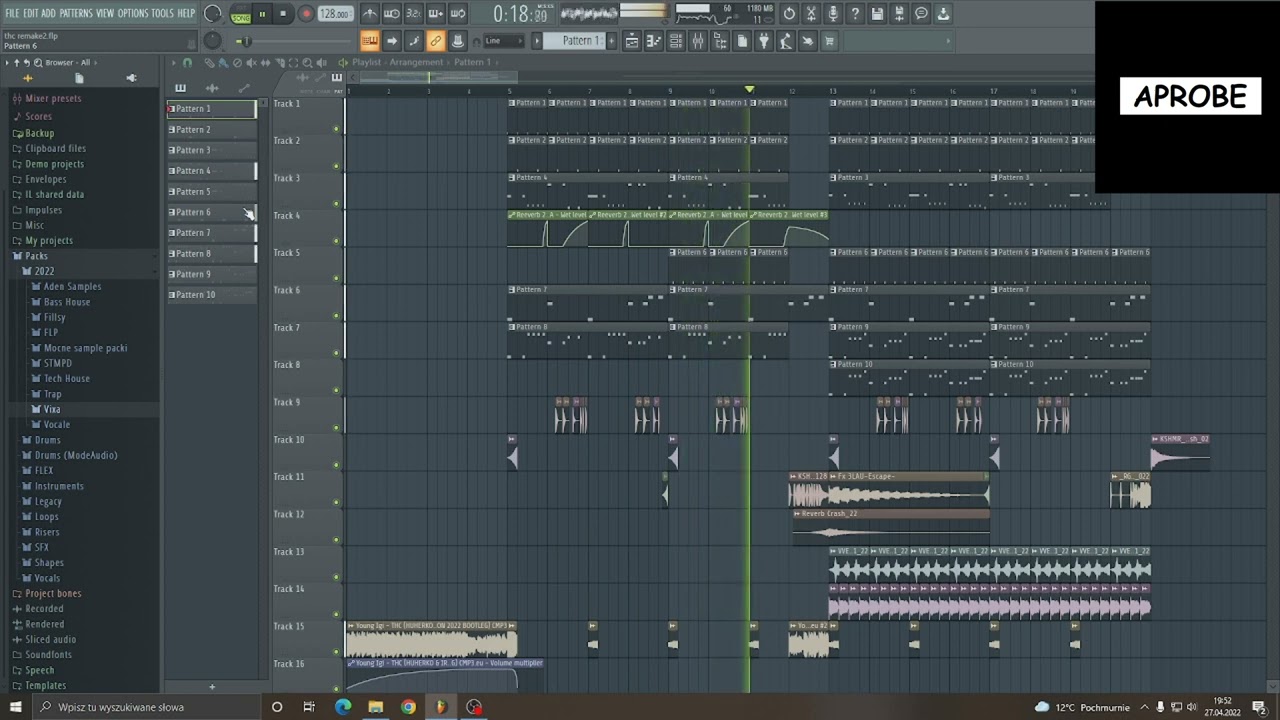This screenshot has height=720, width=1280.
Task: Toggle the playlist magnet snap icon
Action: point(187,62)
